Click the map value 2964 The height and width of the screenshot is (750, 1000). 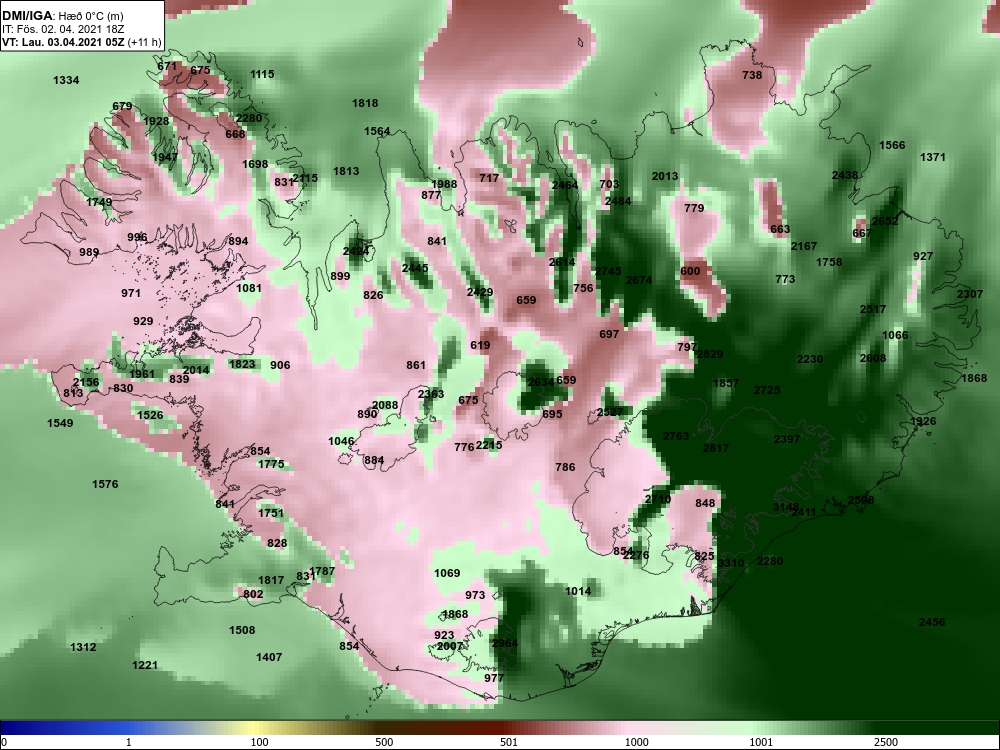click(x=505, y=643)
